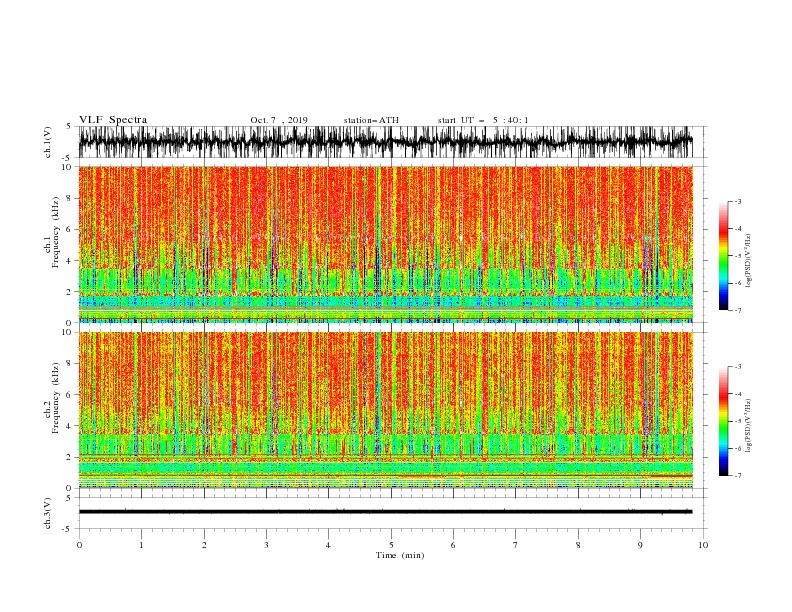This screenshot has width=792, height=612.
Task: Click the time axis tick label '5'
Action: 391,545
